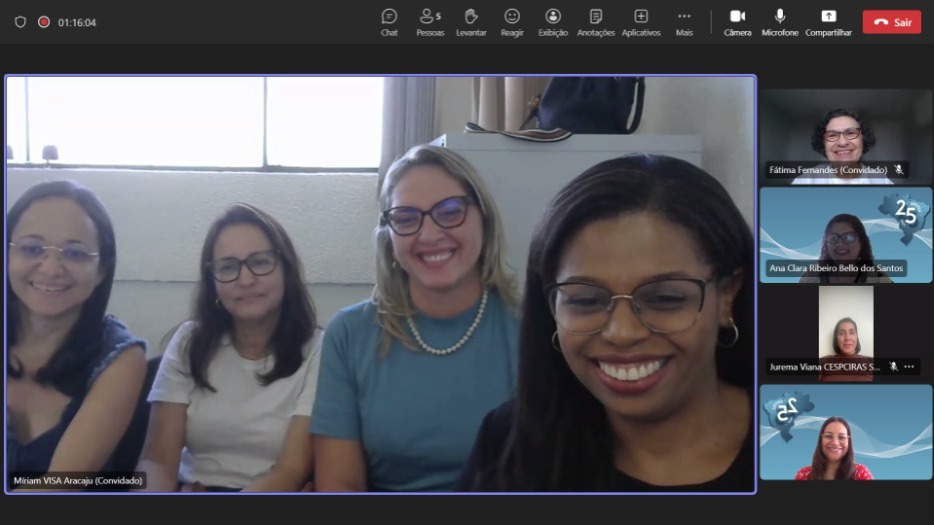934x525 pixels.
Task: Open the Chat panel
Action: 389,23
